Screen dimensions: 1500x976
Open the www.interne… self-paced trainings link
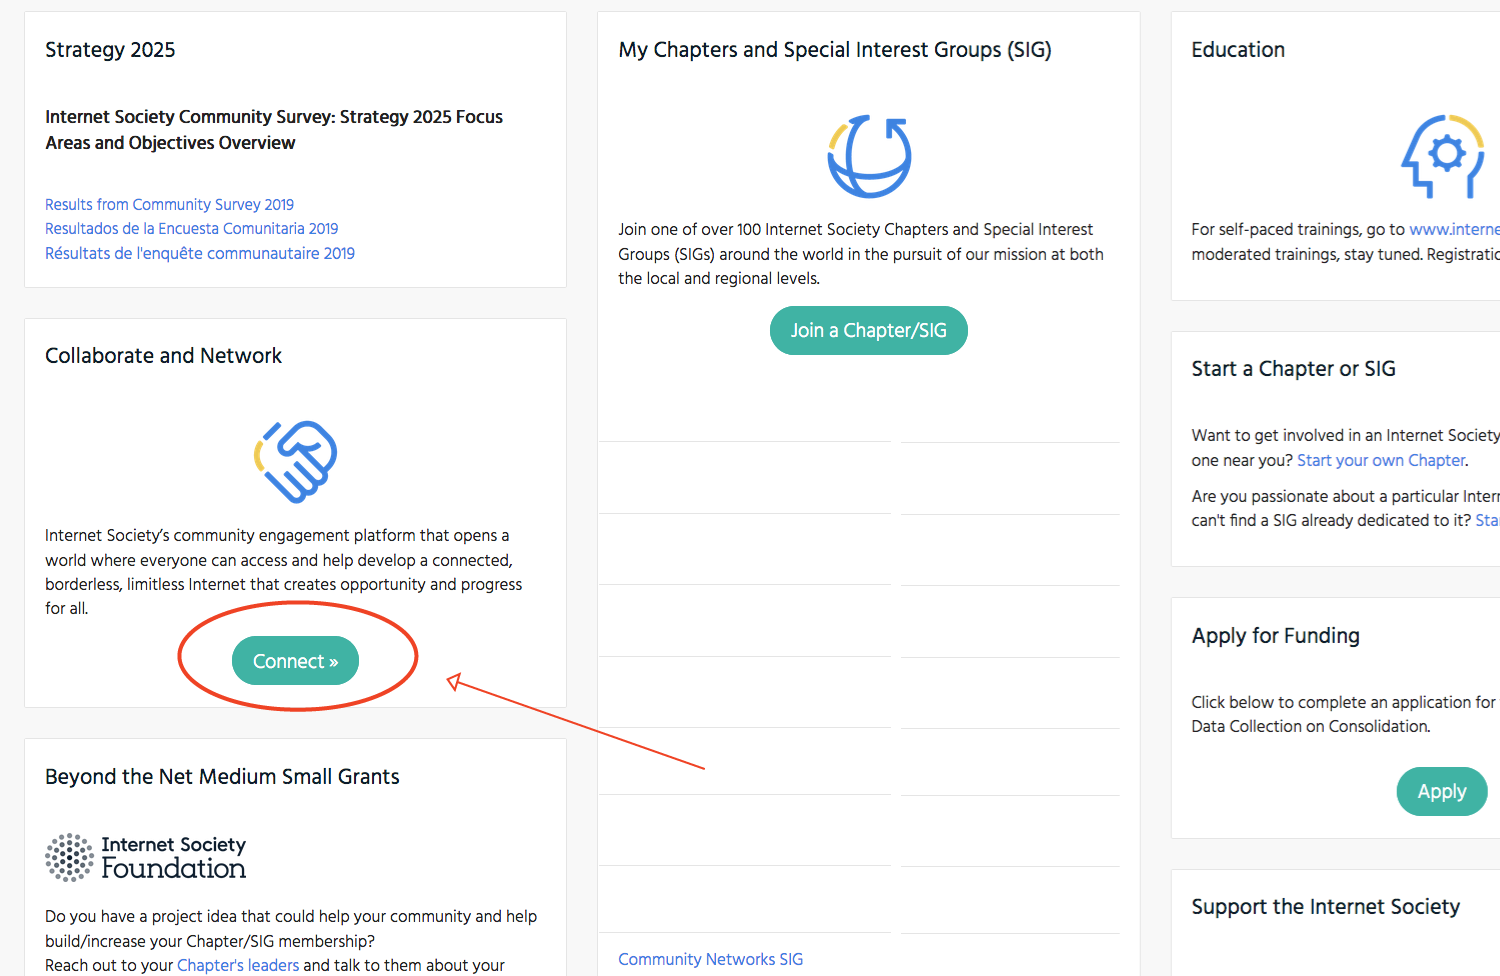(1454, 229)
